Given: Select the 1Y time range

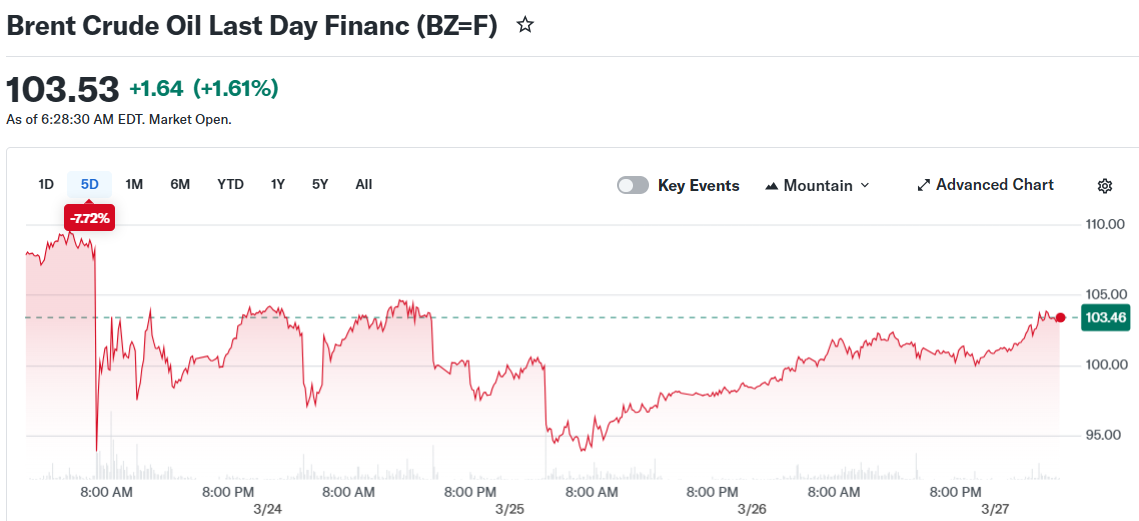Looking at the screenshot, I should [278, 184].
